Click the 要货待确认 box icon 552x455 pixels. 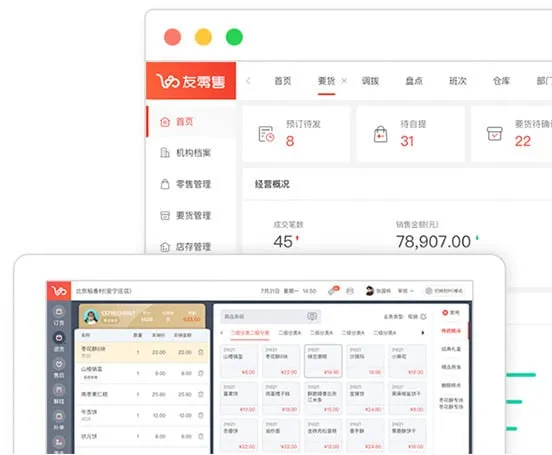tap(495, 134)
